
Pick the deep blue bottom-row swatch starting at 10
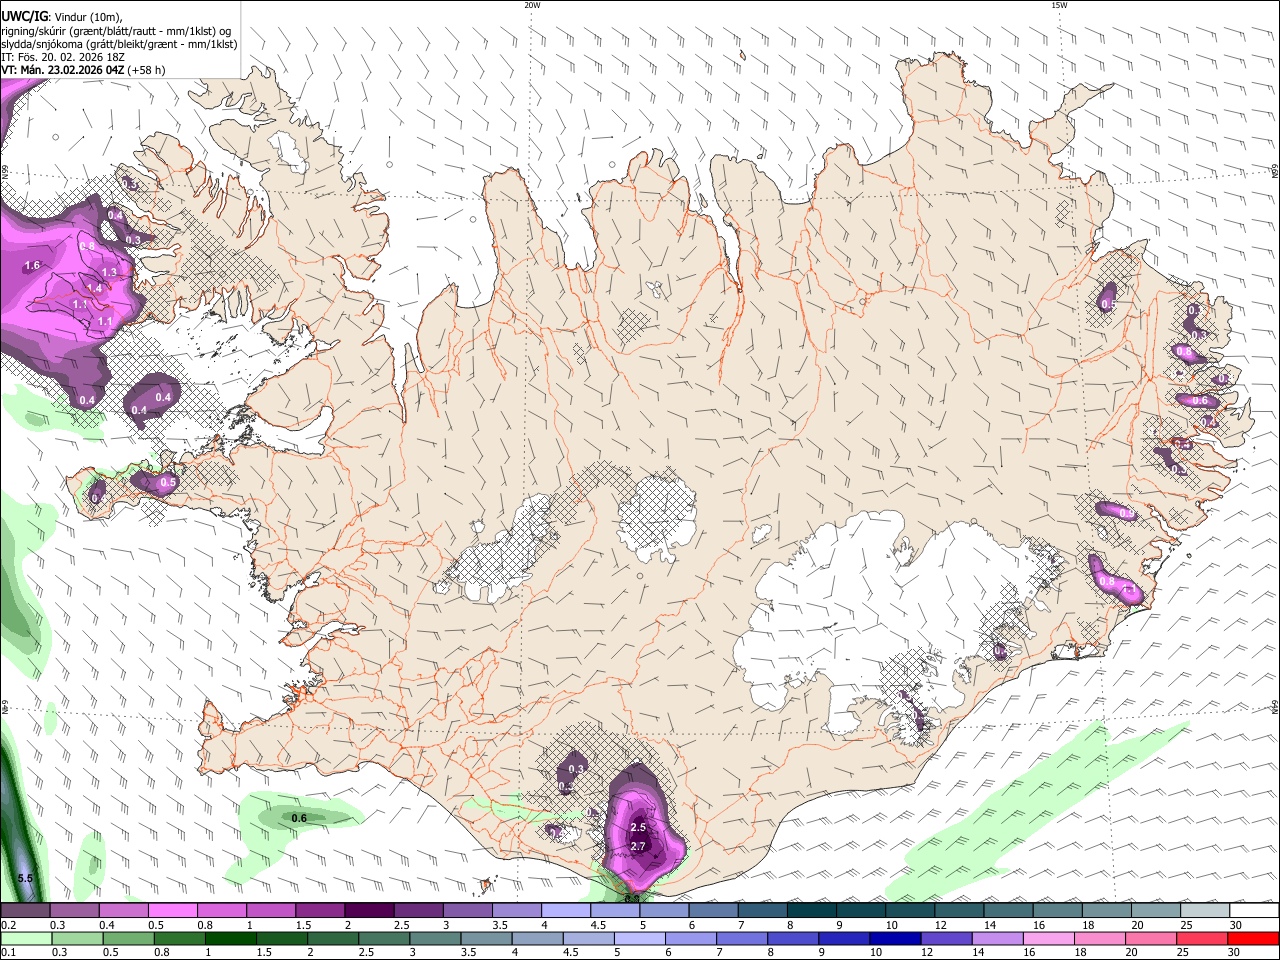coord(895,939)
